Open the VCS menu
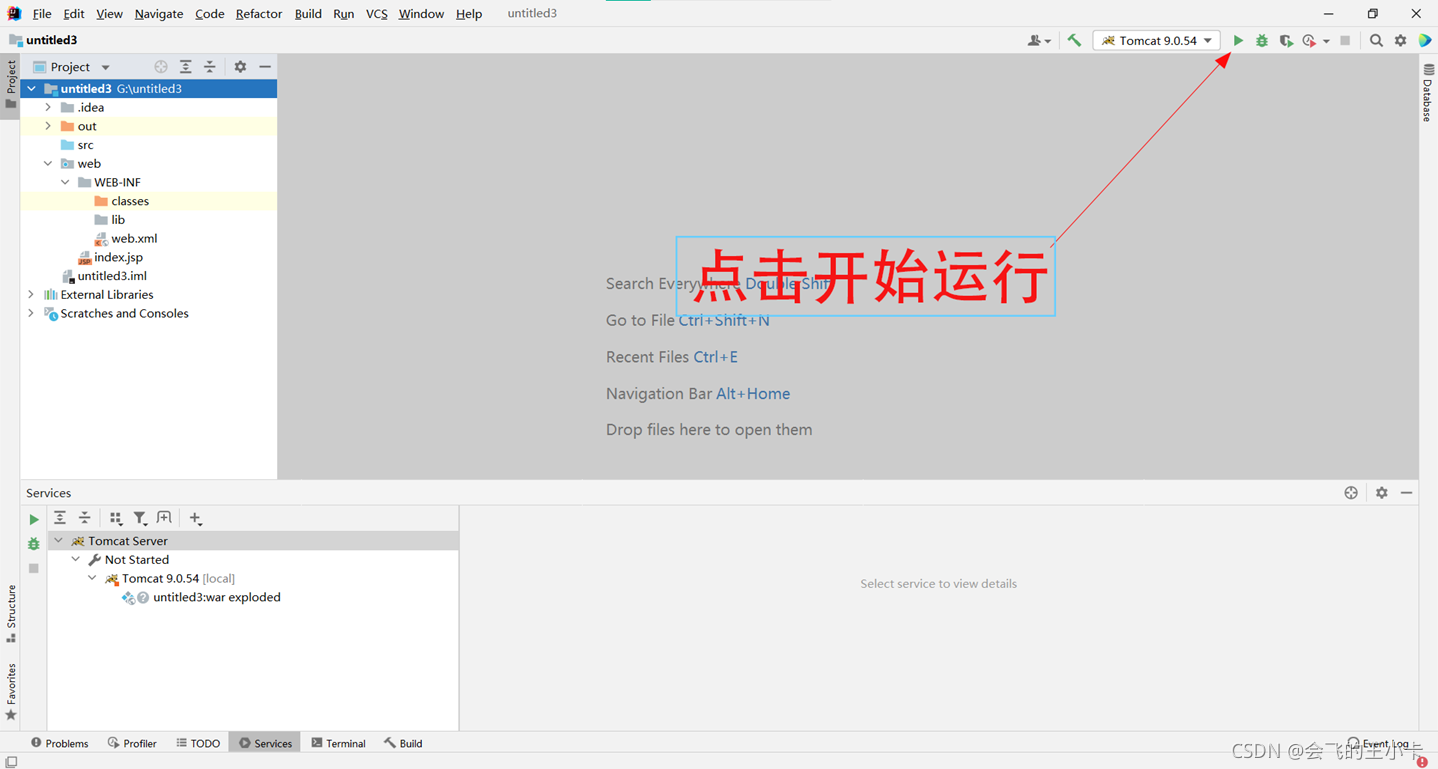This screenshot has width=1438, height=769. tap(377, 14)
